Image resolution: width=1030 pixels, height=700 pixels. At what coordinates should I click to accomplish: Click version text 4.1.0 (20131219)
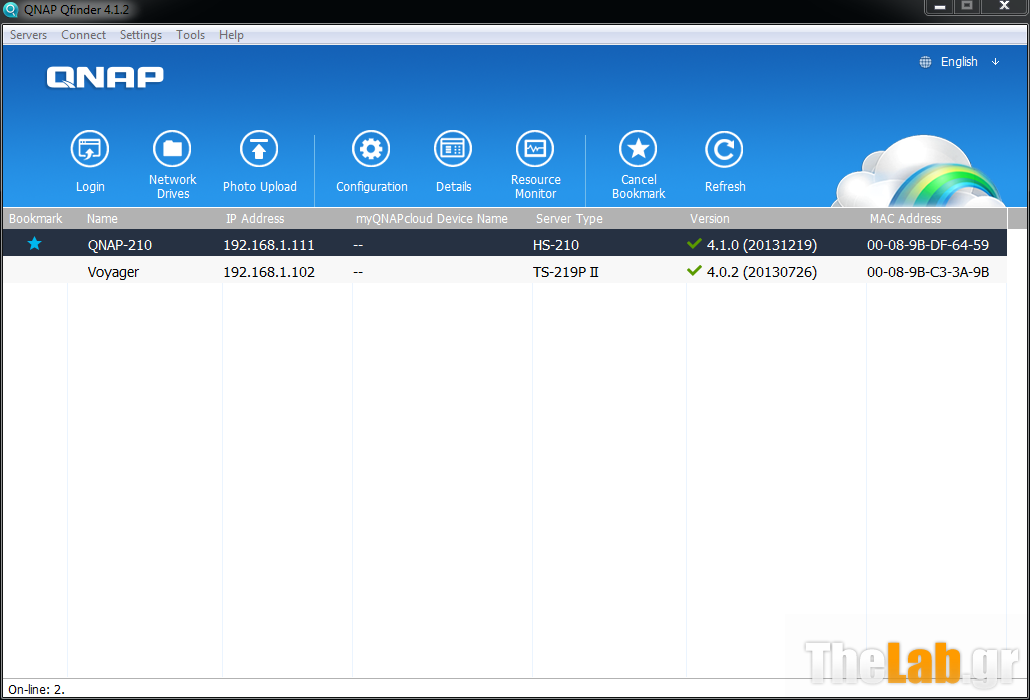(762, 245)
